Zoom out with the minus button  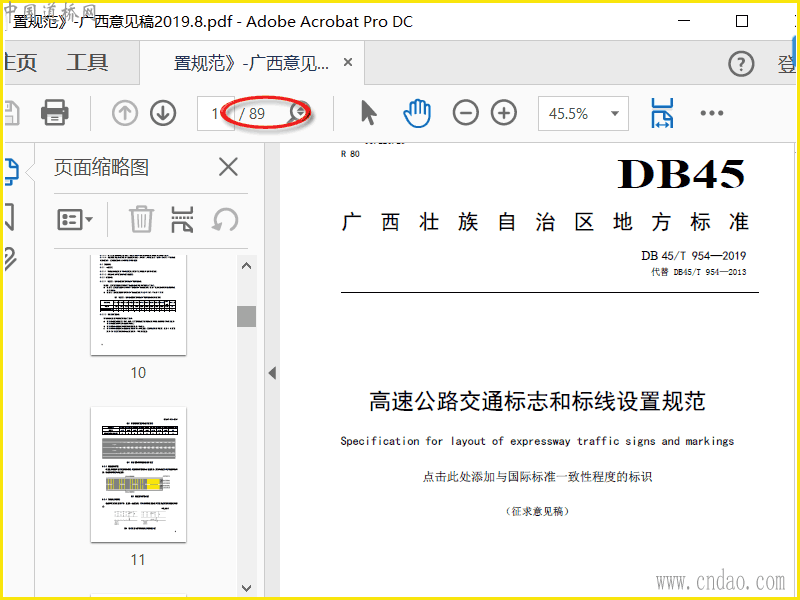click(x=465, y=113)
